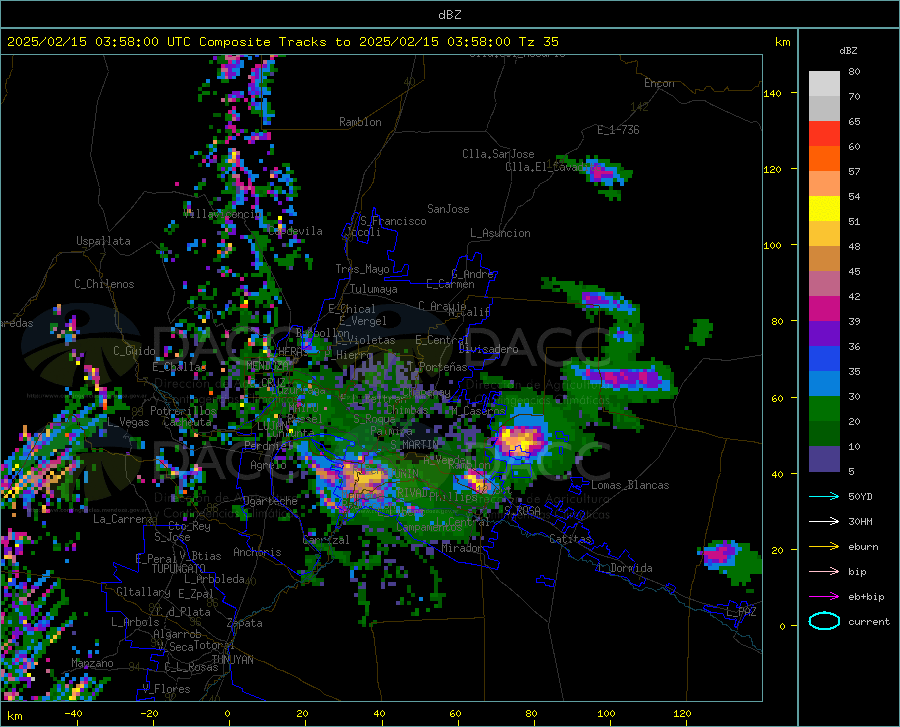The width and height of the screenshot is (900, 727).
Task: Click the Encon map label
Action: pyautogui.click(x=659, y=83)
